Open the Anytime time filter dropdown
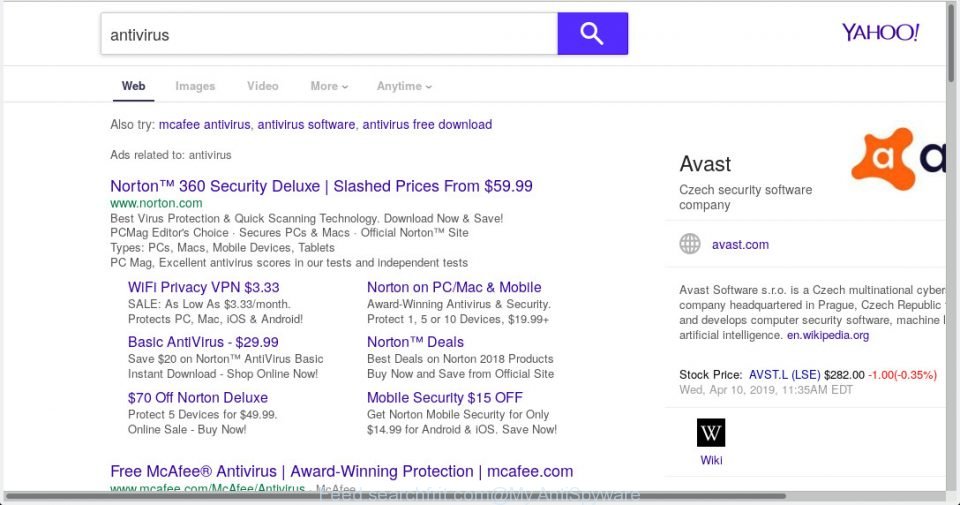The image size is (960, 505). tap(404, 86)
